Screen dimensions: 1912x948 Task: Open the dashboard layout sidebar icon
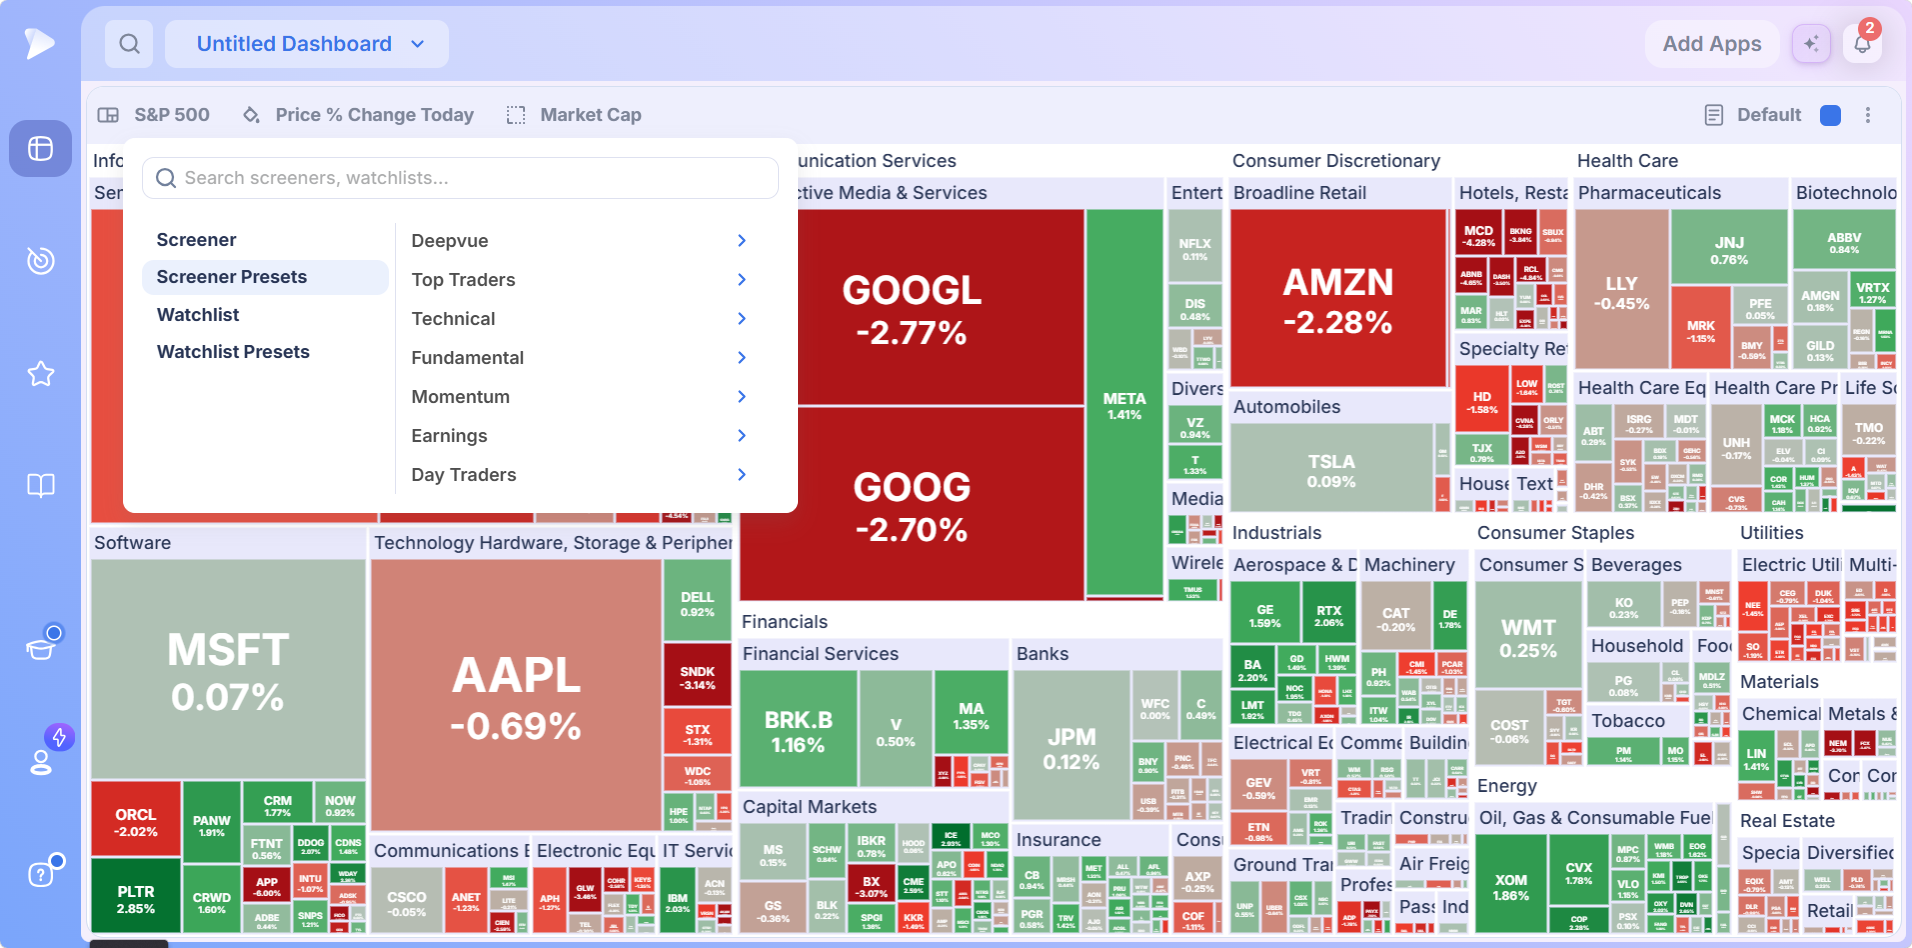pos(40,148)
